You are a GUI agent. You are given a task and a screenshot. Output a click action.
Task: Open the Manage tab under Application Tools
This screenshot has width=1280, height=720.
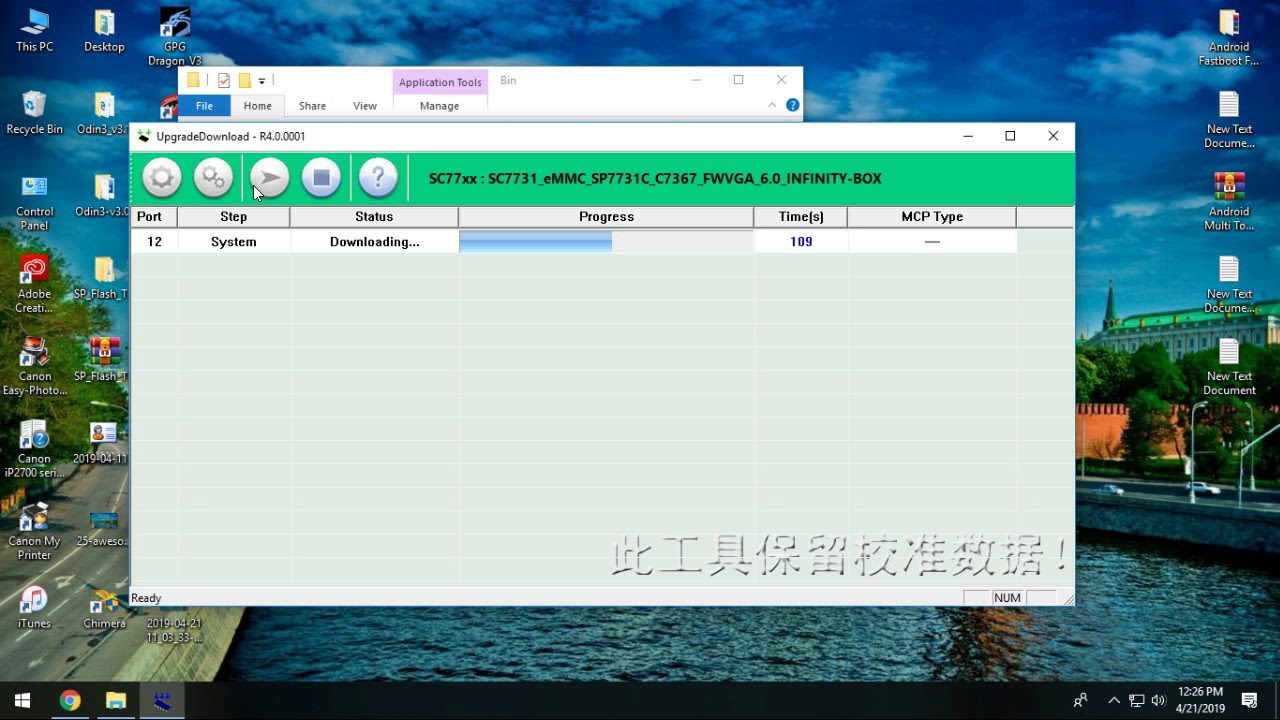tap(439, 106)
